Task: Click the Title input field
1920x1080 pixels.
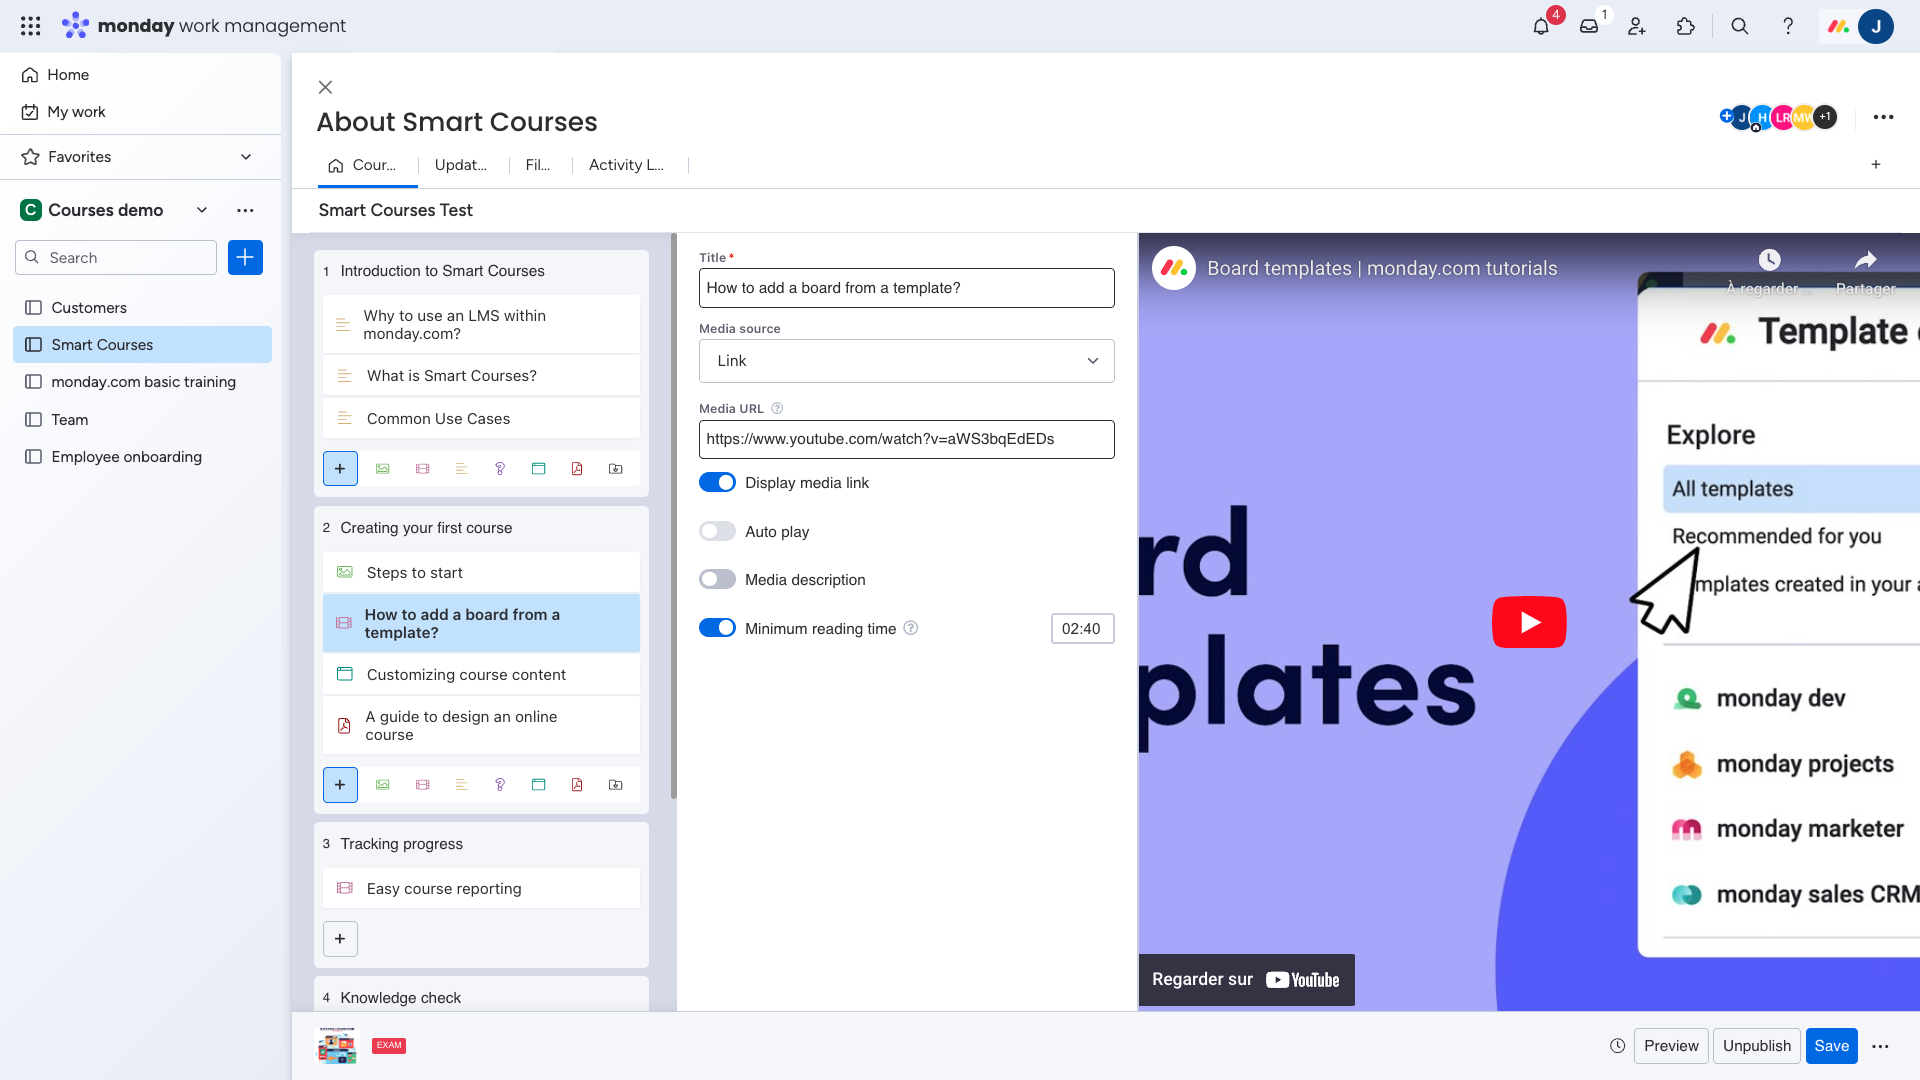Action: (x=906, y=288)
